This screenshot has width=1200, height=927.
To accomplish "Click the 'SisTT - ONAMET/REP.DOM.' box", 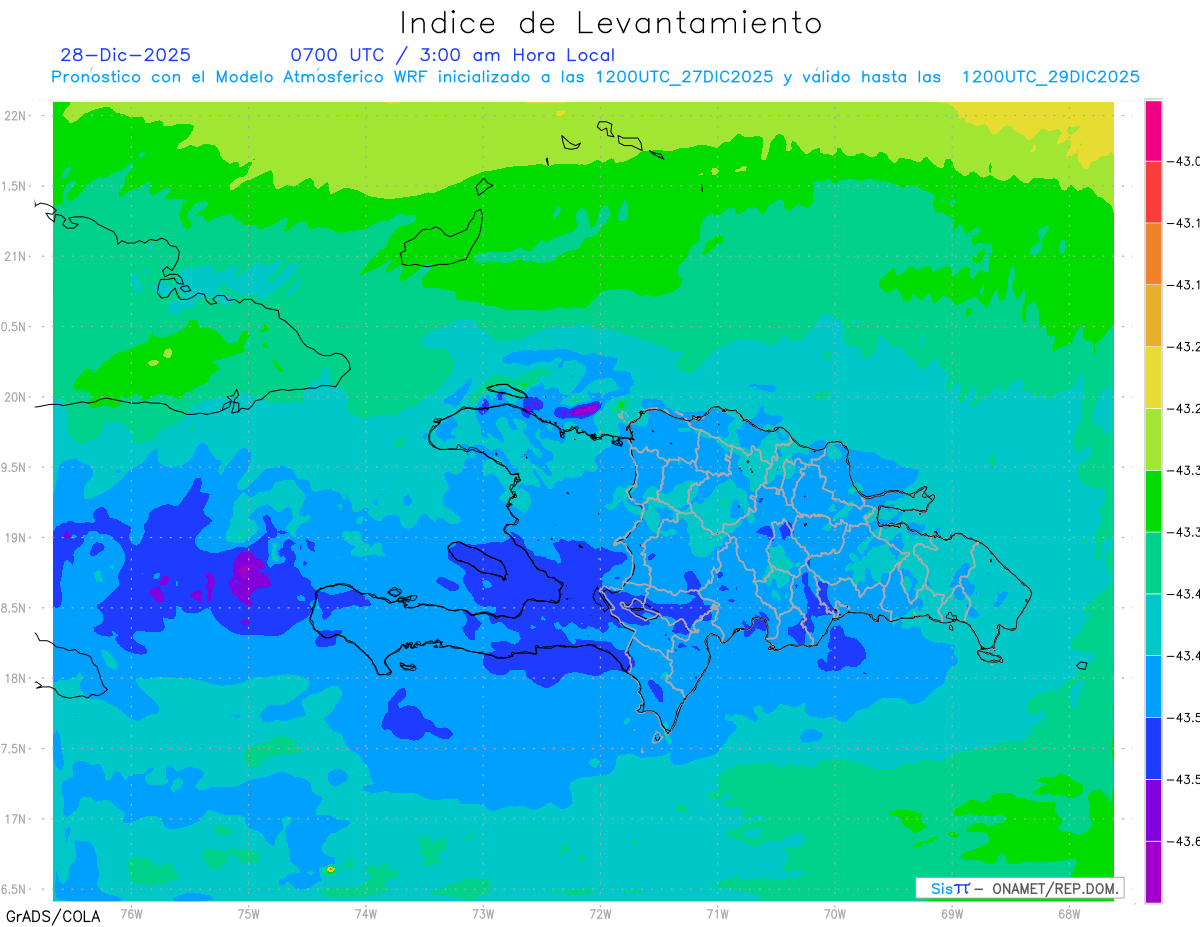I will coord(1020,888).
